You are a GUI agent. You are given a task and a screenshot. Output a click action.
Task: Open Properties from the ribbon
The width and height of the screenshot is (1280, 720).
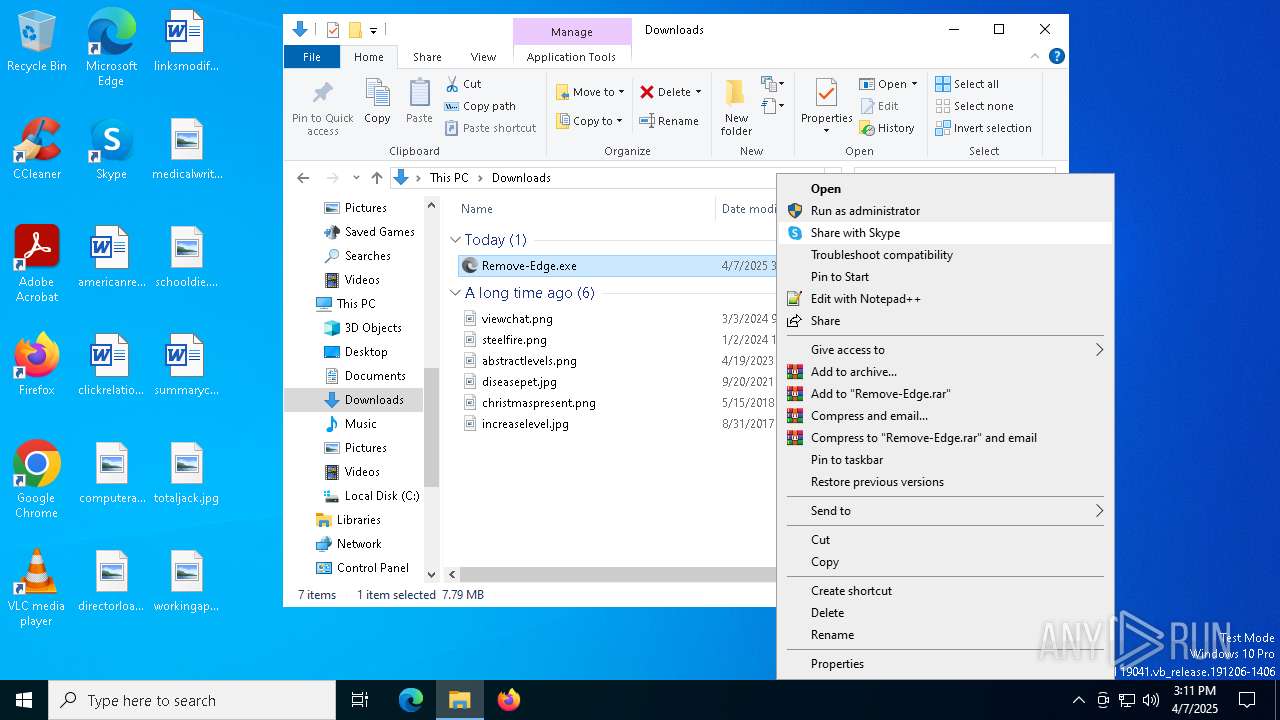[826, 107]
